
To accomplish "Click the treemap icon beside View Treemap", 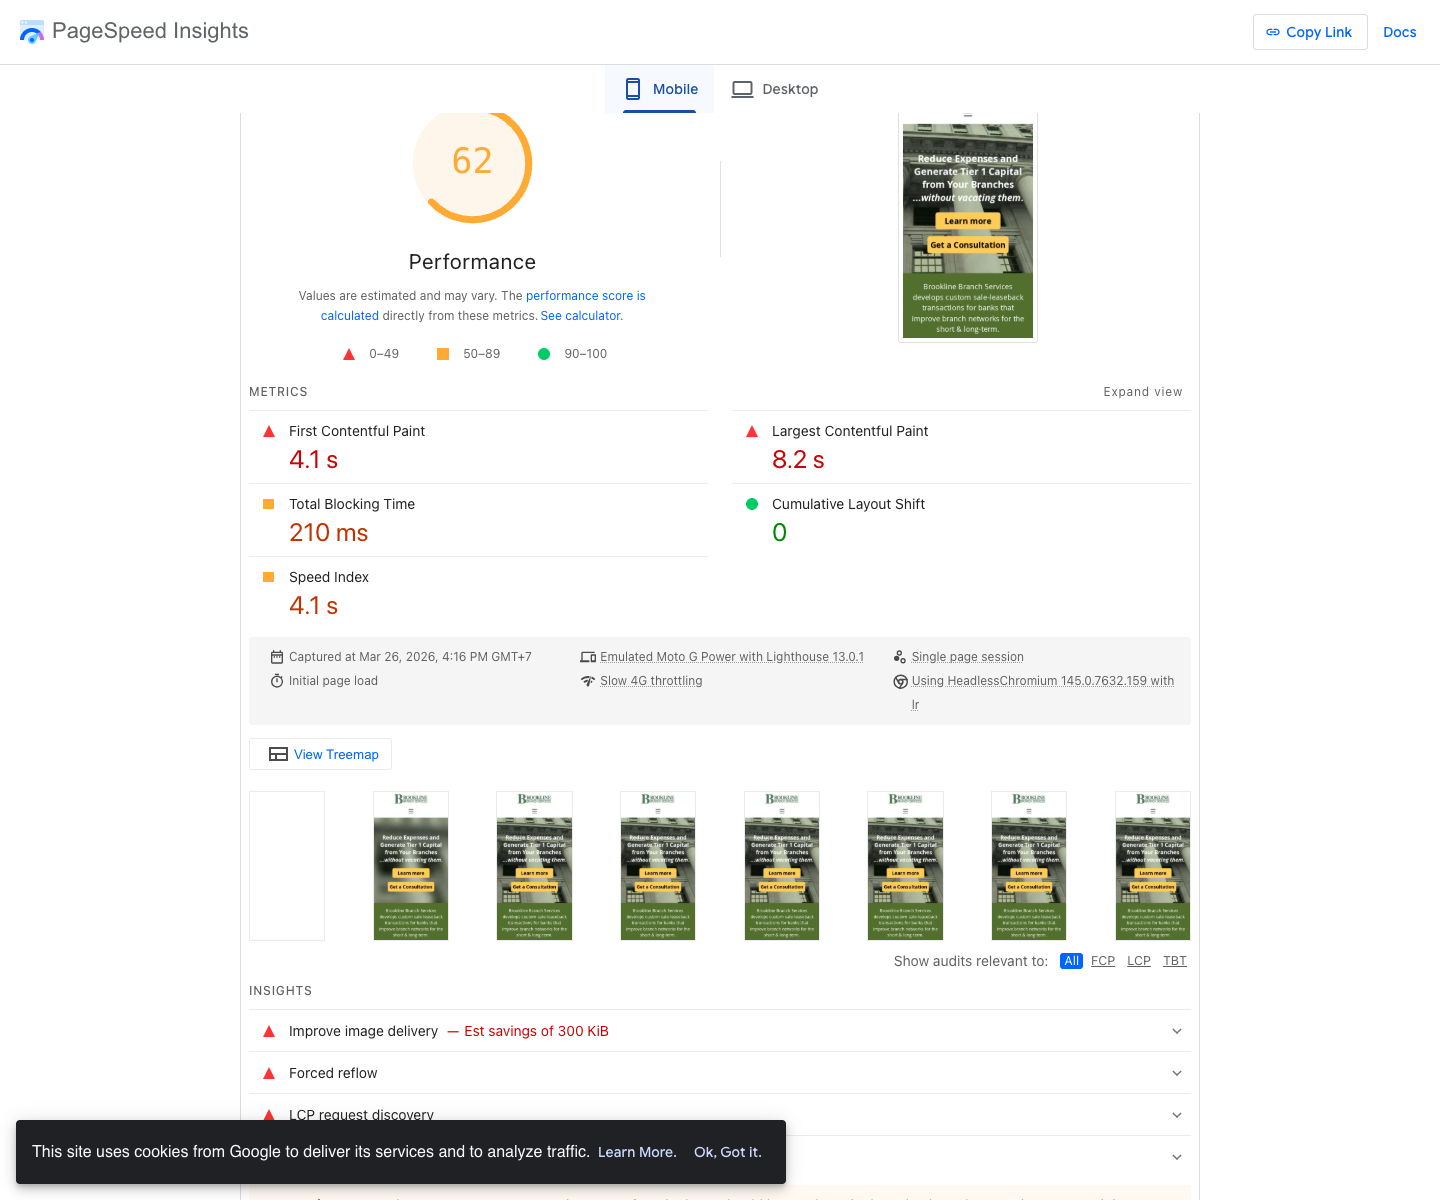I will [x=278, y=754].
